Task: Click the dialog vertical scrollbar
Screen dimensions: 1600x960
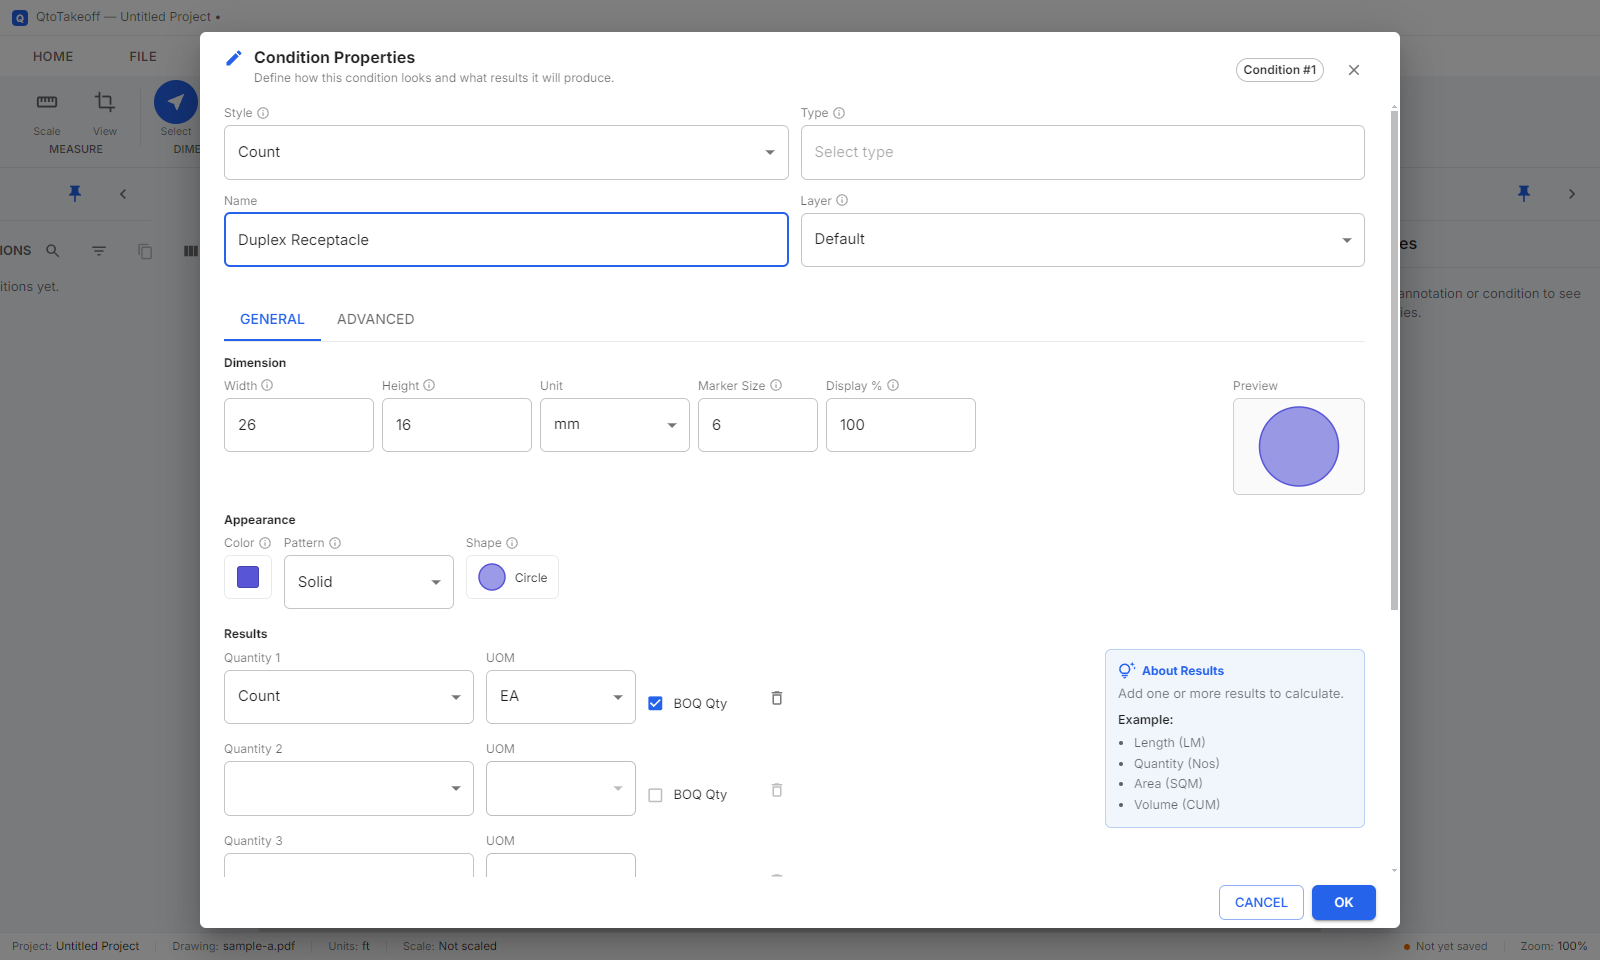Action: [x=1394, y=360]
